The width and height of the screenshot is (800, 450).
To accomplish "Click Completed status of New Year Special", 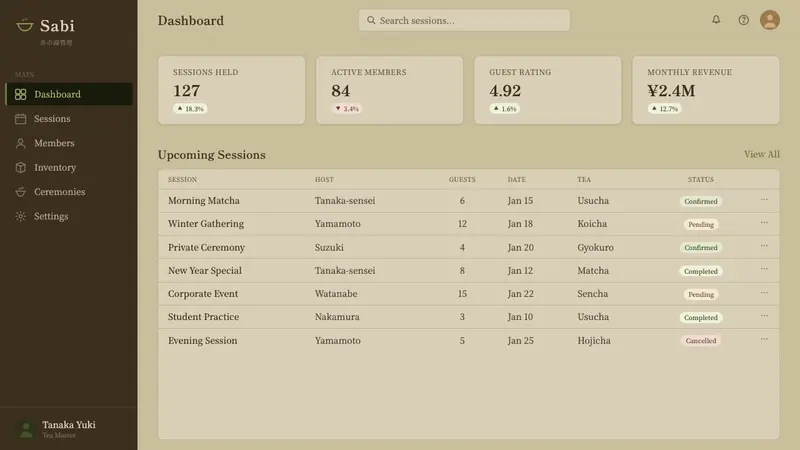I will (x=701, y=271).
